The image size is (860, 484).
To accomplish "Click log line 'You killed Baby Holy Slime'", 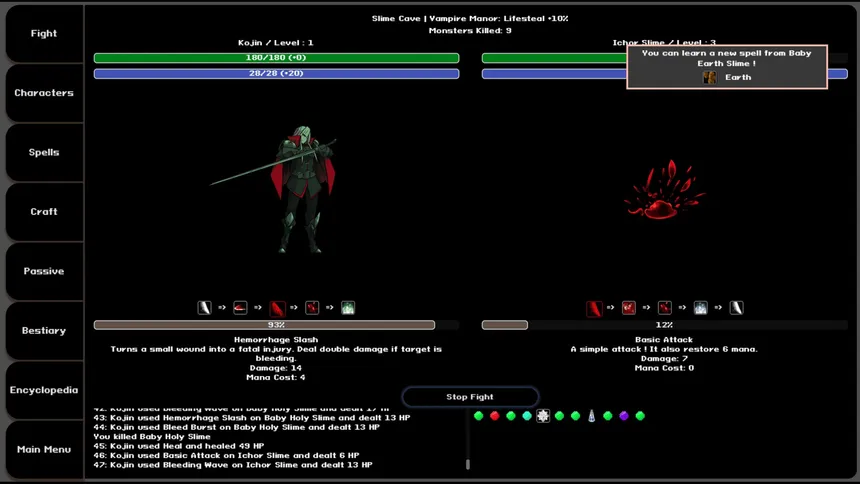I will point(152,437).
